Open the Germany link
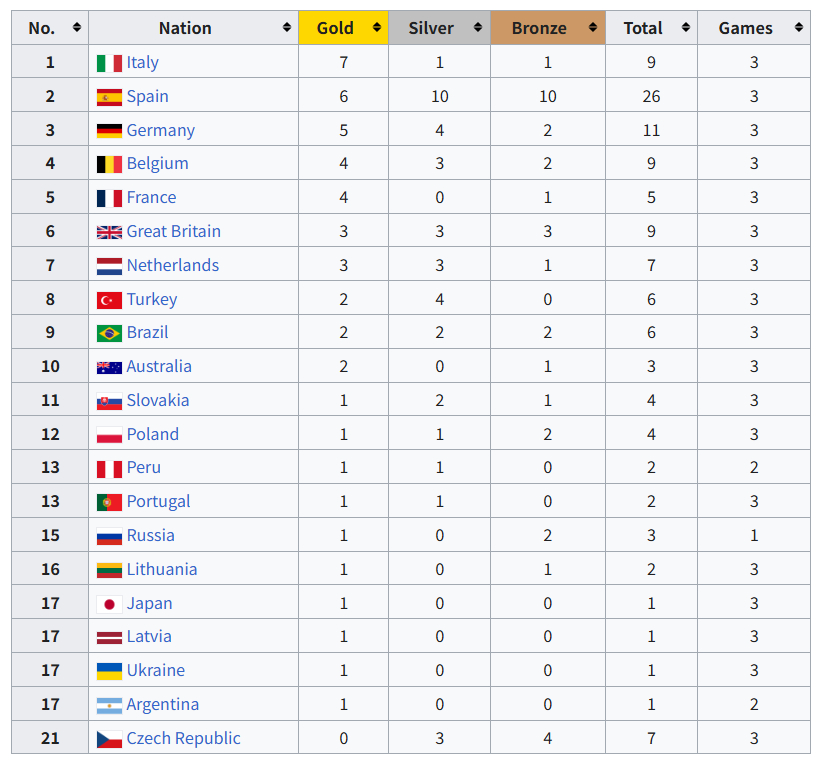This screenshot has height=769, width=826. (161, 130)
